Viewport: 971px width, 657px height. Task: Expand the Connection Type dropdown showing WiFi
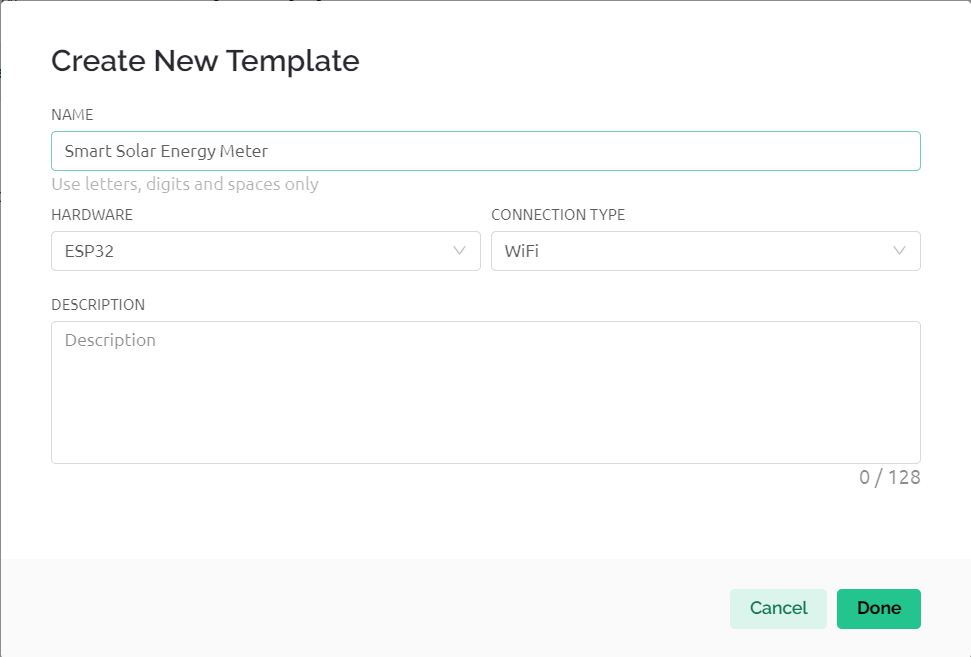coord(705,251)
